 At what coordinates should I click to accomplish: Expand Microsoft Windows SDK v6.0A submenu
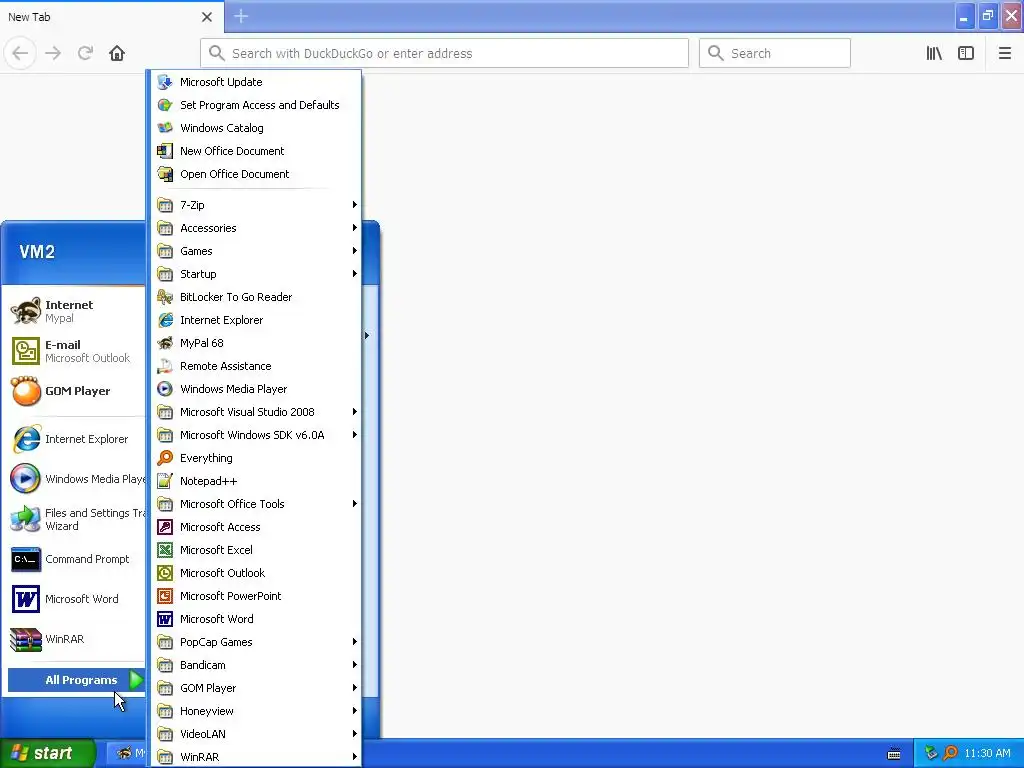pyautogui.click(x=256, y=435)
